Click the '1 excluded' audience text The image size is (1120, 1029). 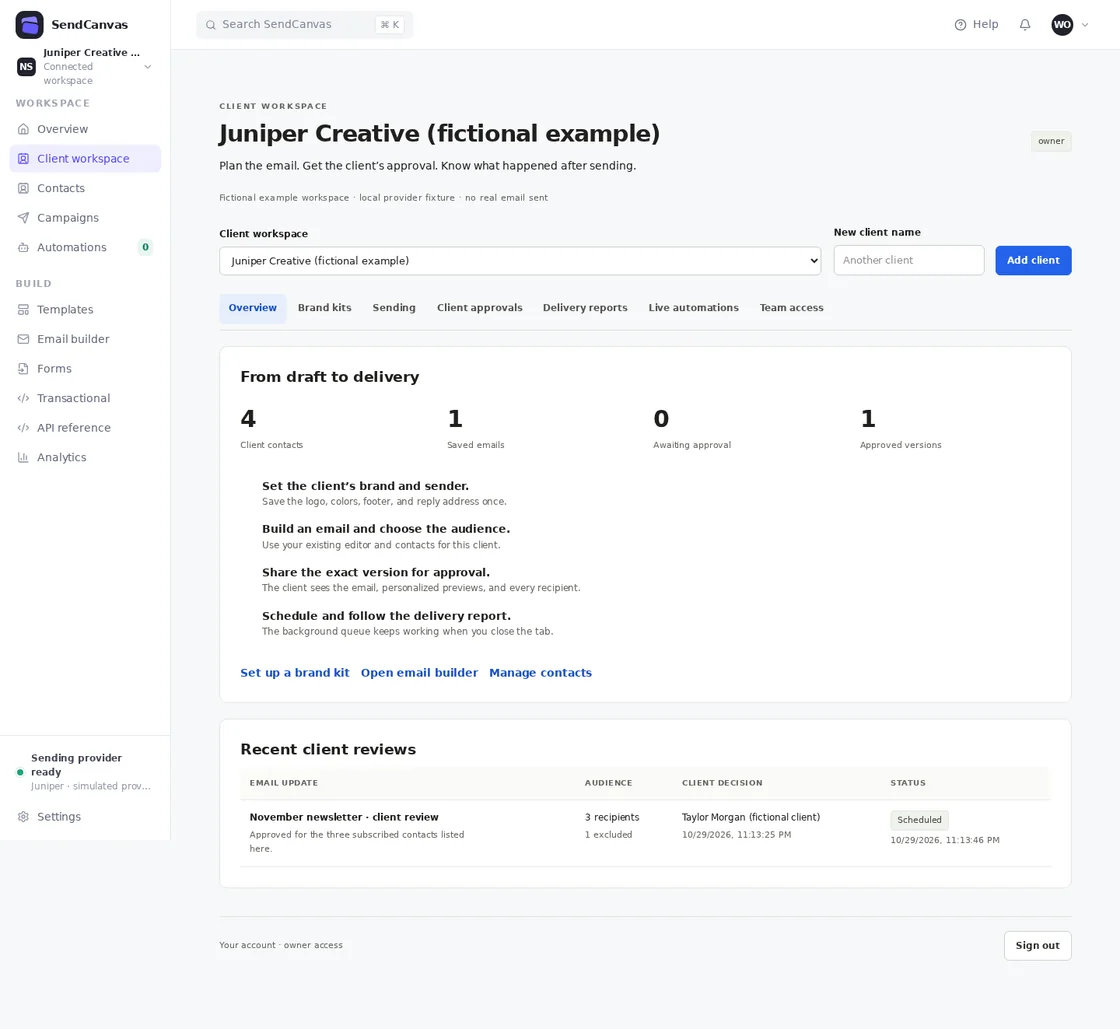pos(609,835)
